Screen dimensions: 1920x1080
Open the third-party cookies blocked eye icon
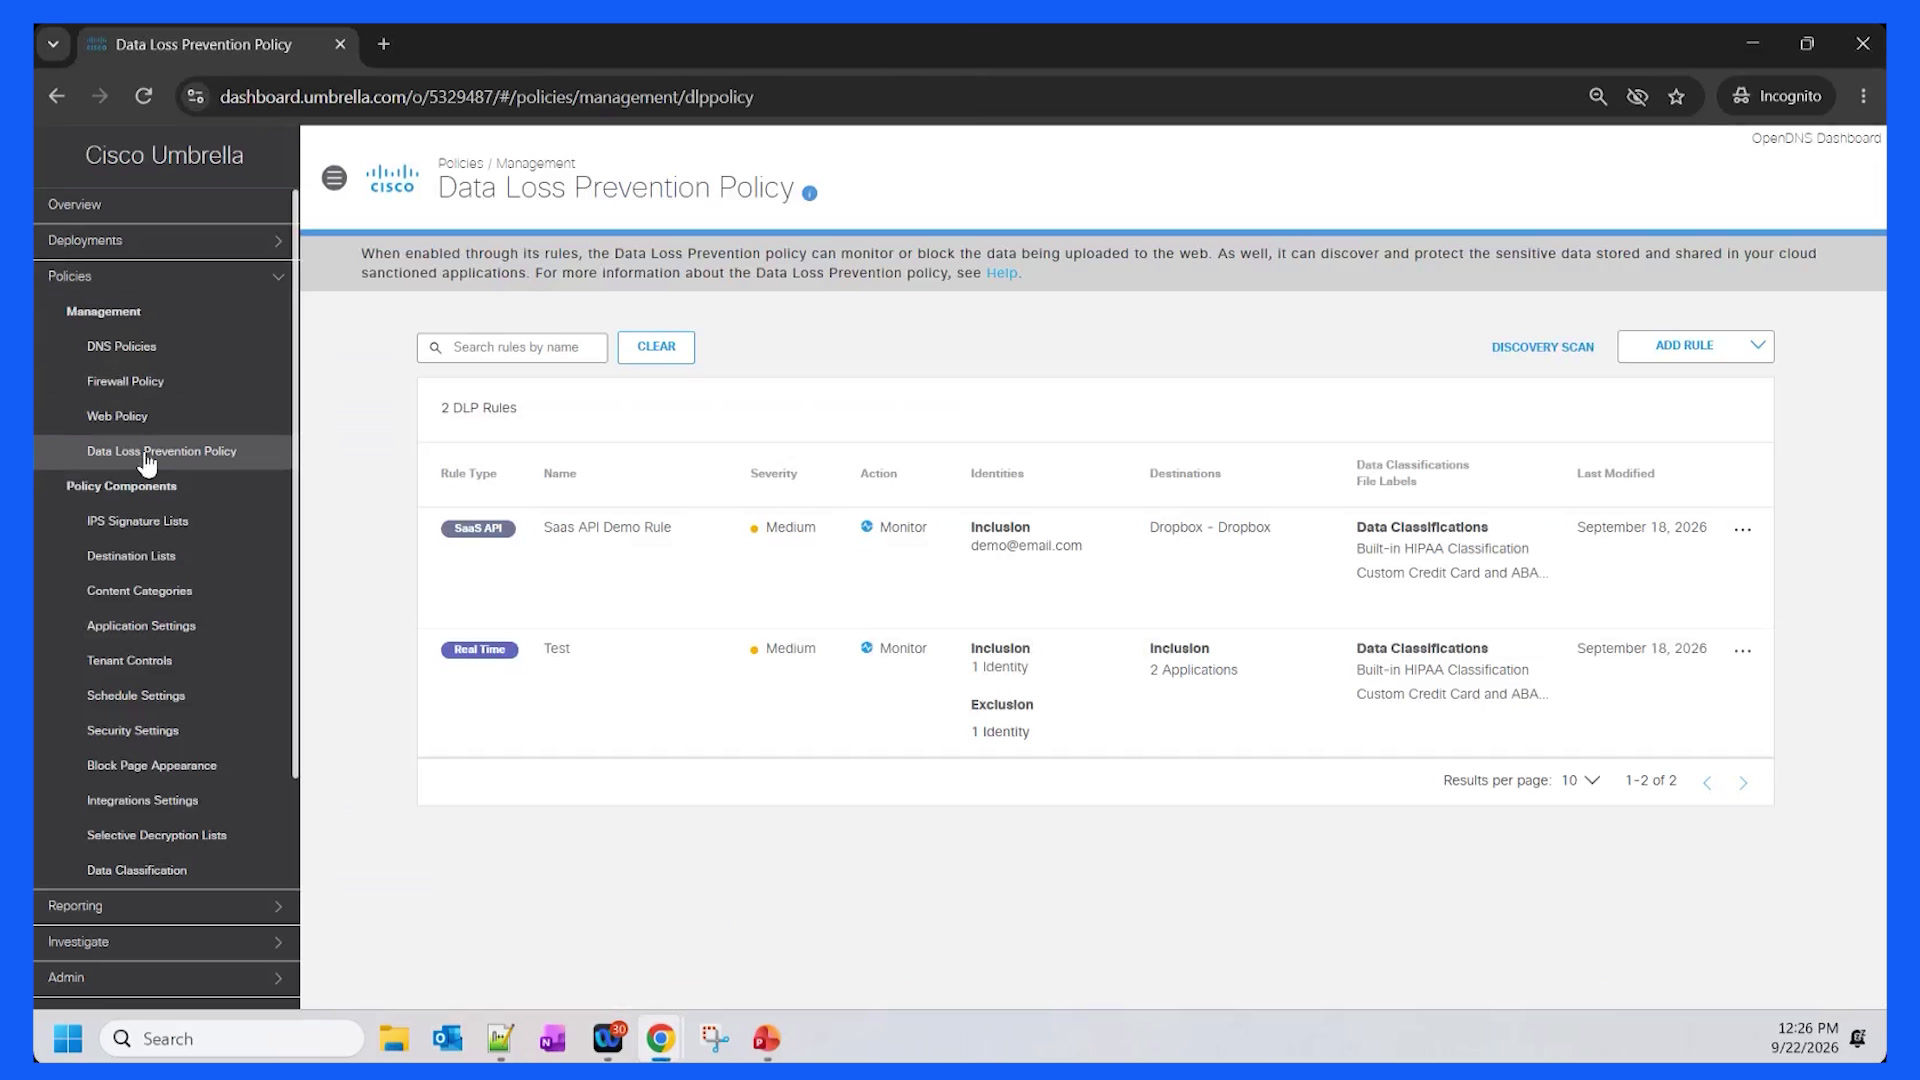[x=1637, y=97]
